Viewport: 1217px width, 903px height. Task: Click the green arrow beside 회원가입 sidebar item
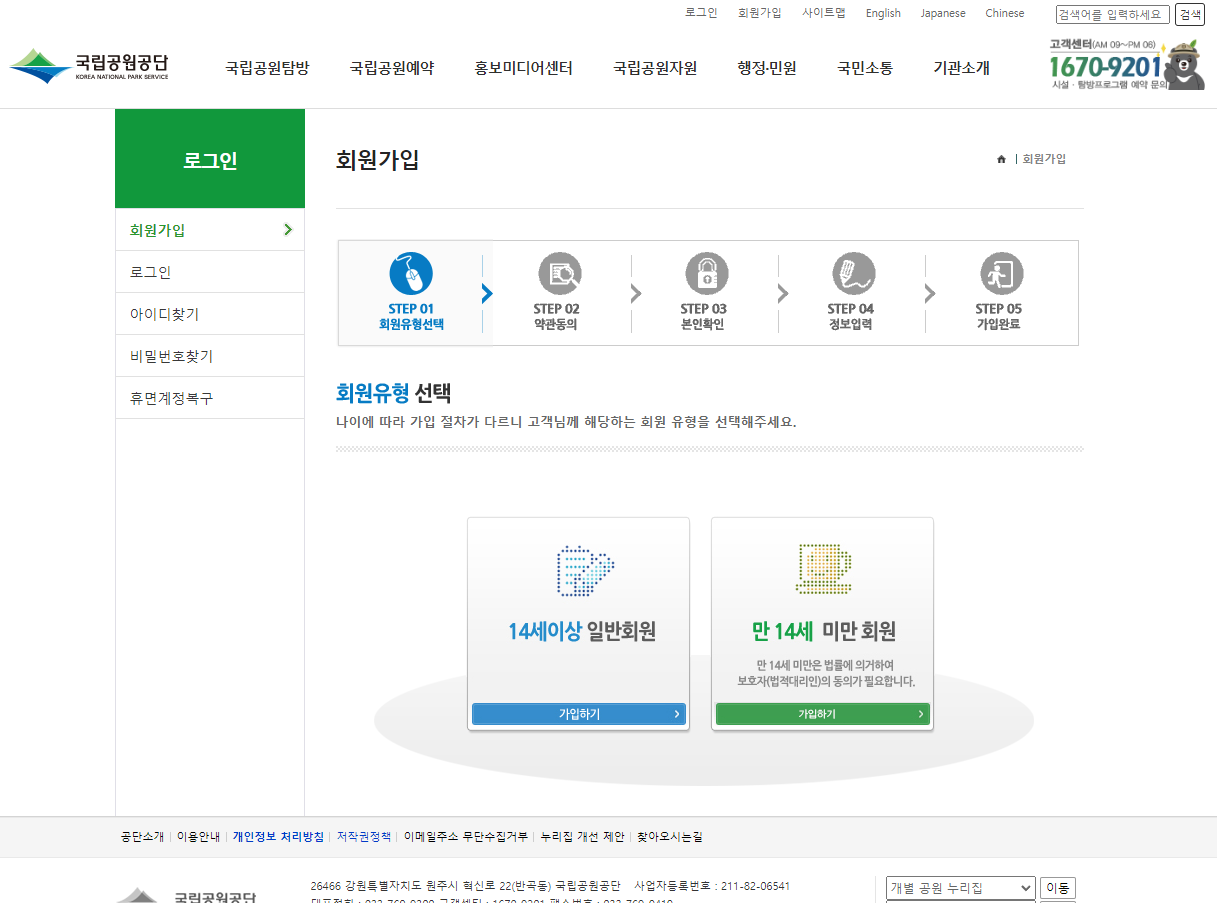(288, 230)
